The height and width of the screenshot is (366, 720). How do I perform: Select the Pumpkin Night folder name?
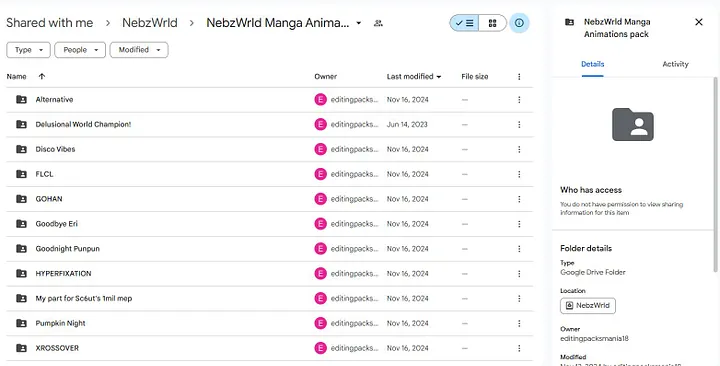tap(60, 323)
